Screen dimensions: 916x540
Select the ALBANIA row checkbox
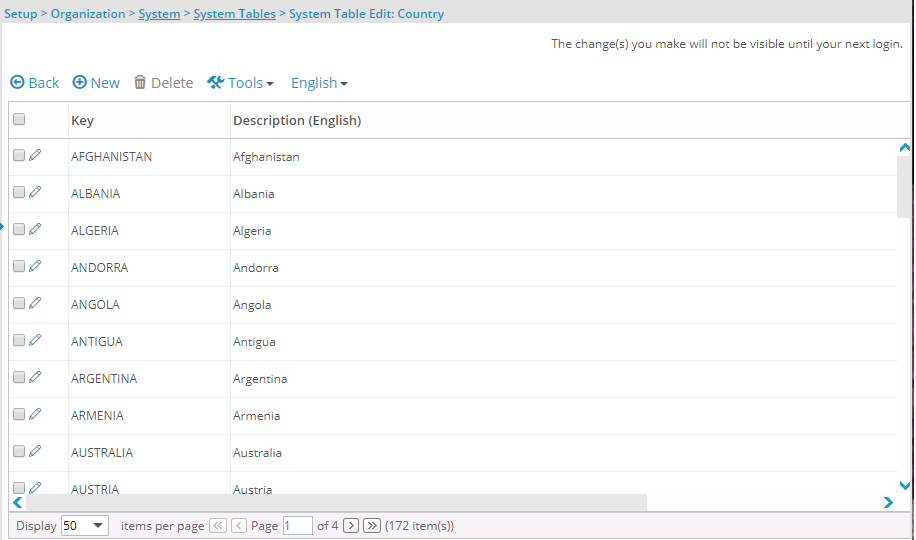[x=19, y=192]
